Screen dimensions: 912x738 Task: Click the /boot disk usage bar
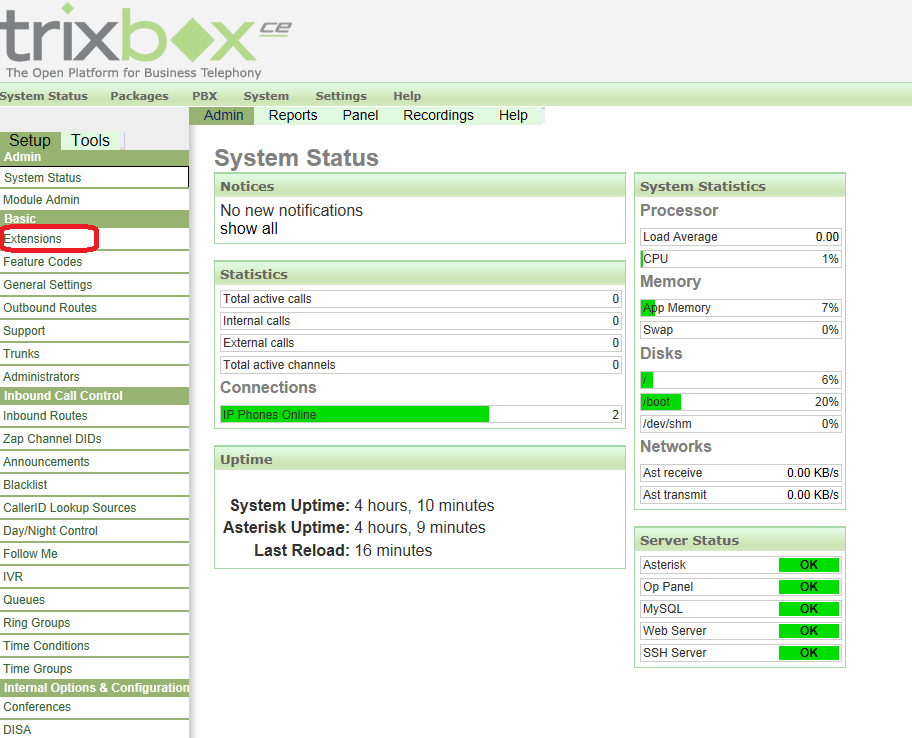661,402
